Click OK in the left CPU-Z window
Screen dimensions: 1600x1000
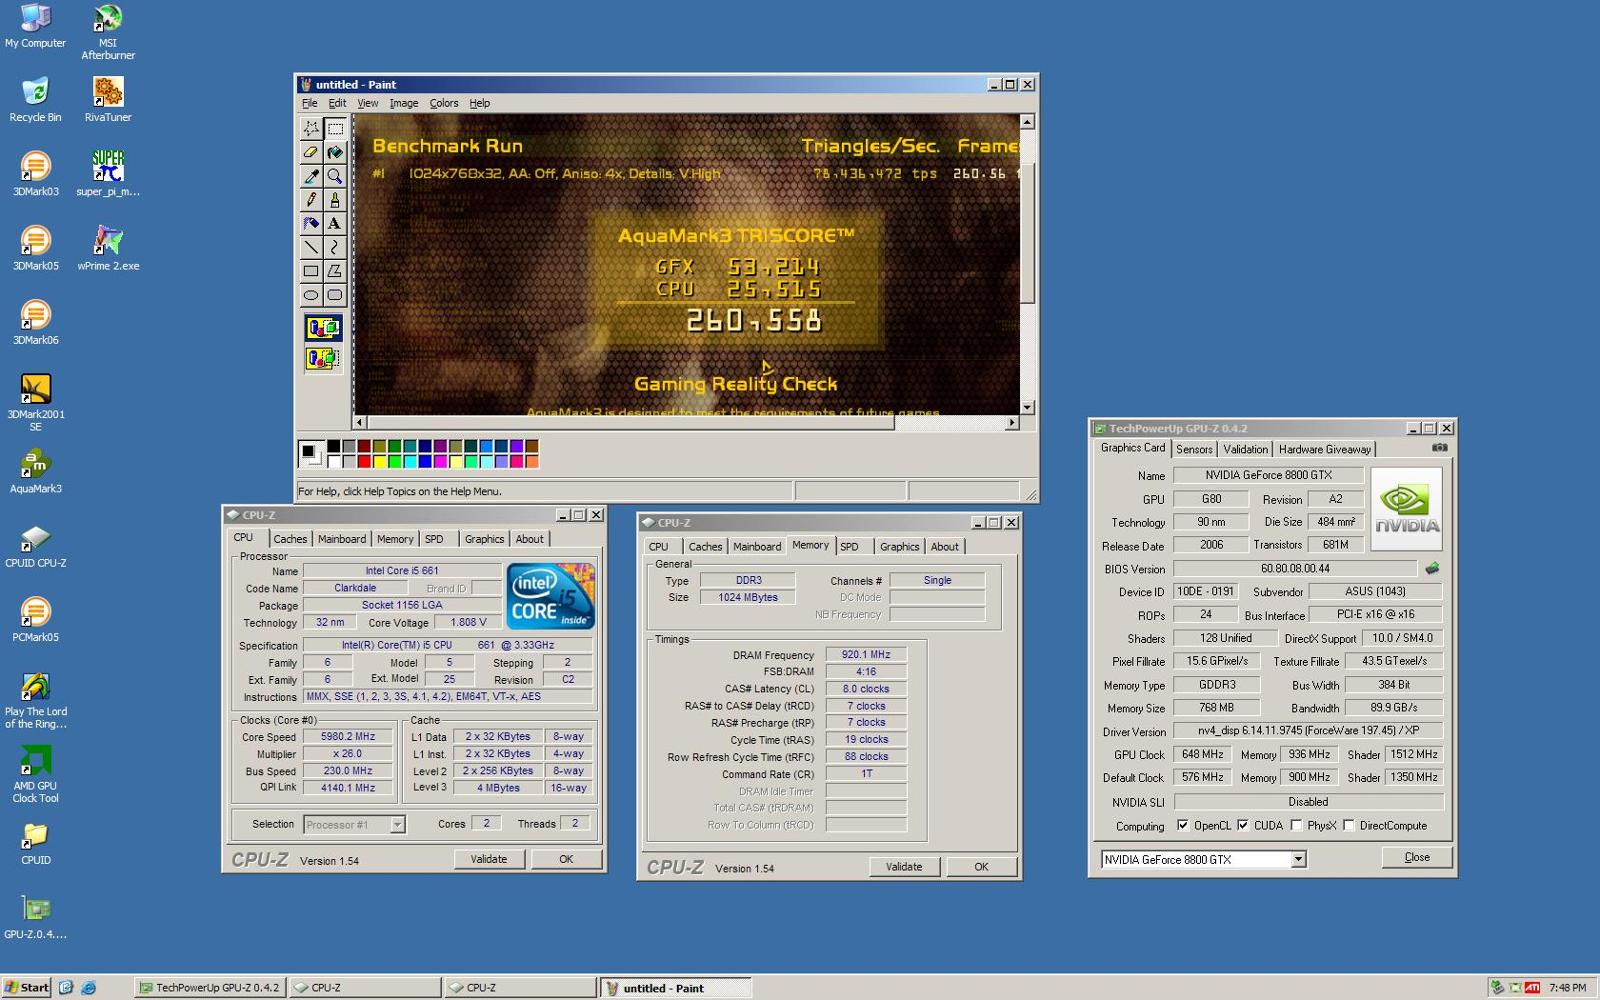(566, 859)
